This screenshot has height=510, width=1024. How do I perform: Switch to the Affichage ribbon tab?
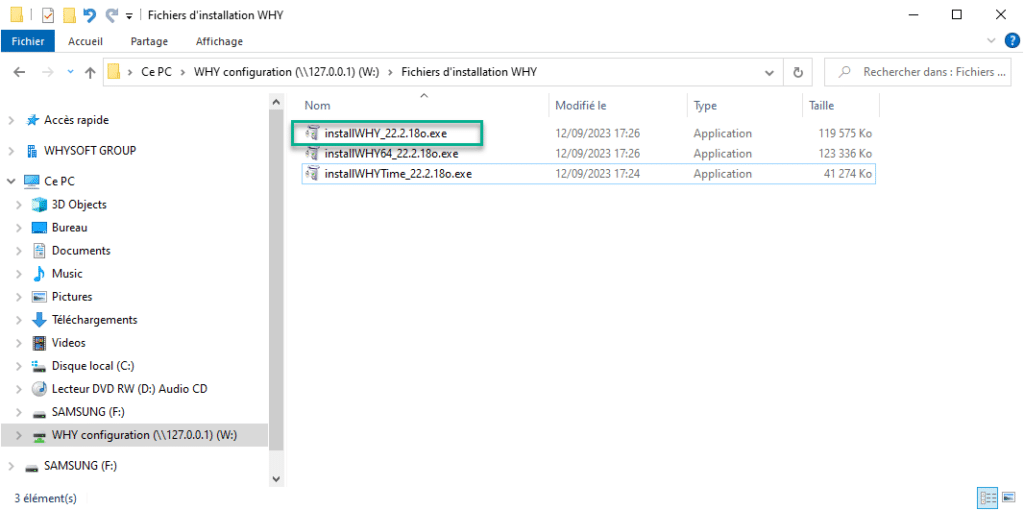(x=219, y=41)
